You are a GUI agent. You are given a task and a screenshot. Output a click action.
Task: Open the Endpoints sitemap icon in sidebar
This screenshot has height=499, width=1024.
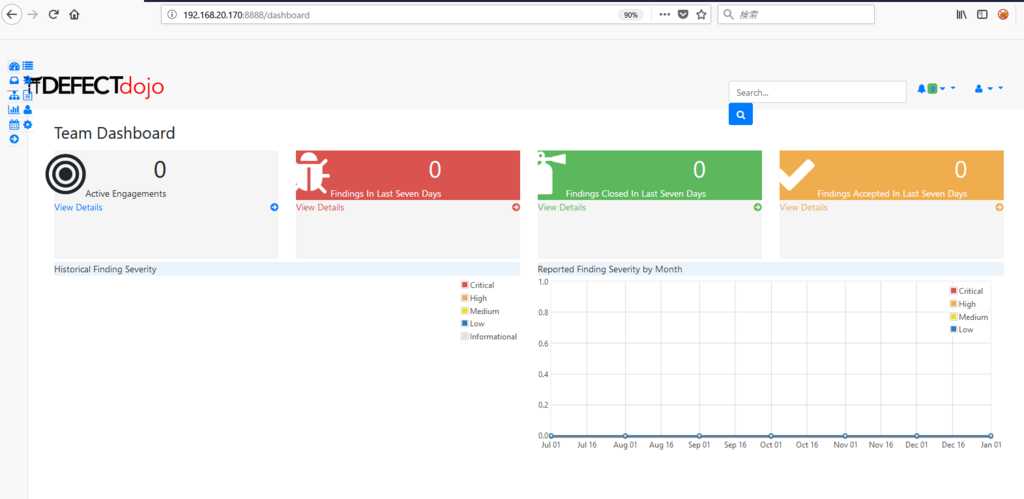coord(14,95)
